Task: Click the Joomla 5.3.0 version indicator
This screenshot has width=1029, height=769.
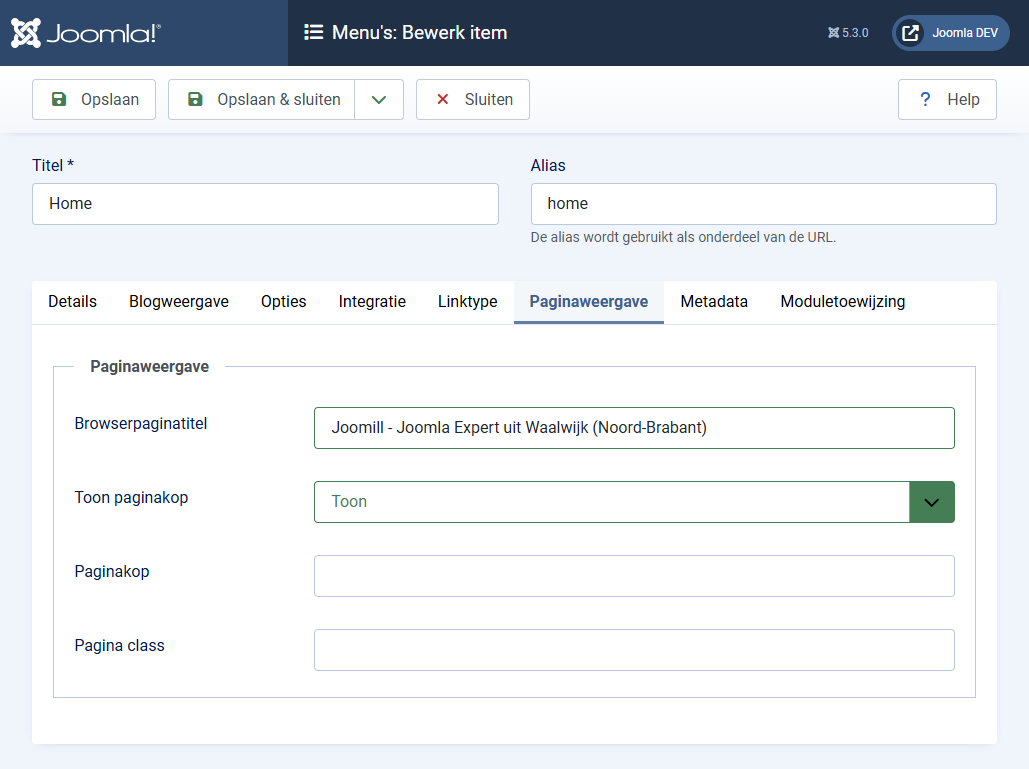Action: tap(848, 33)
